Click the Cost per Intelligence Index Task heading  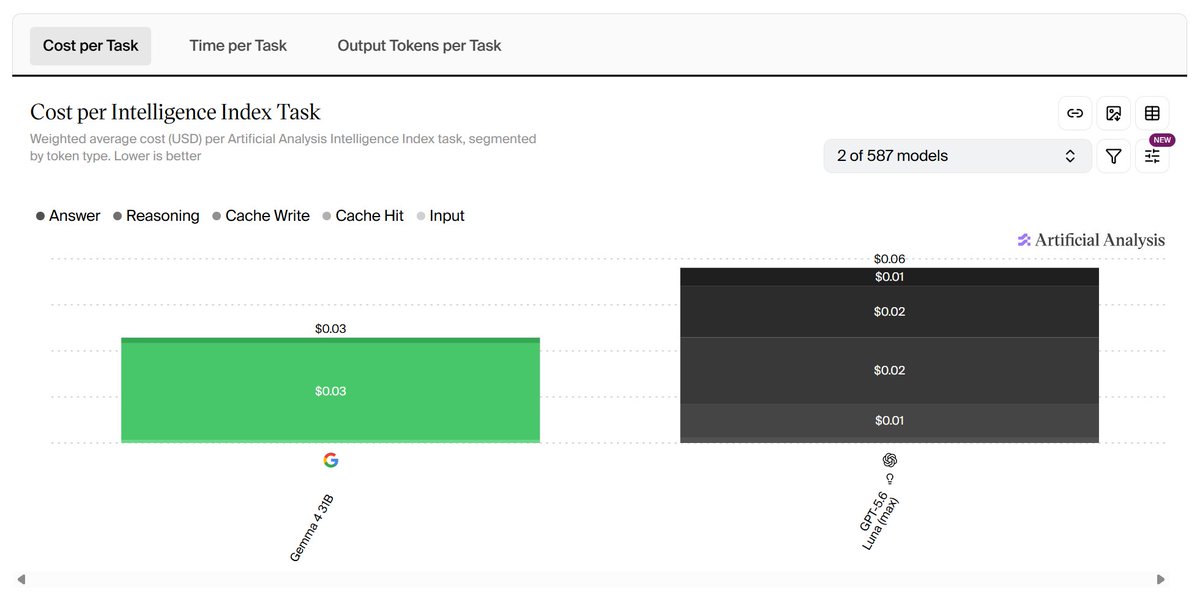(175, 112)
